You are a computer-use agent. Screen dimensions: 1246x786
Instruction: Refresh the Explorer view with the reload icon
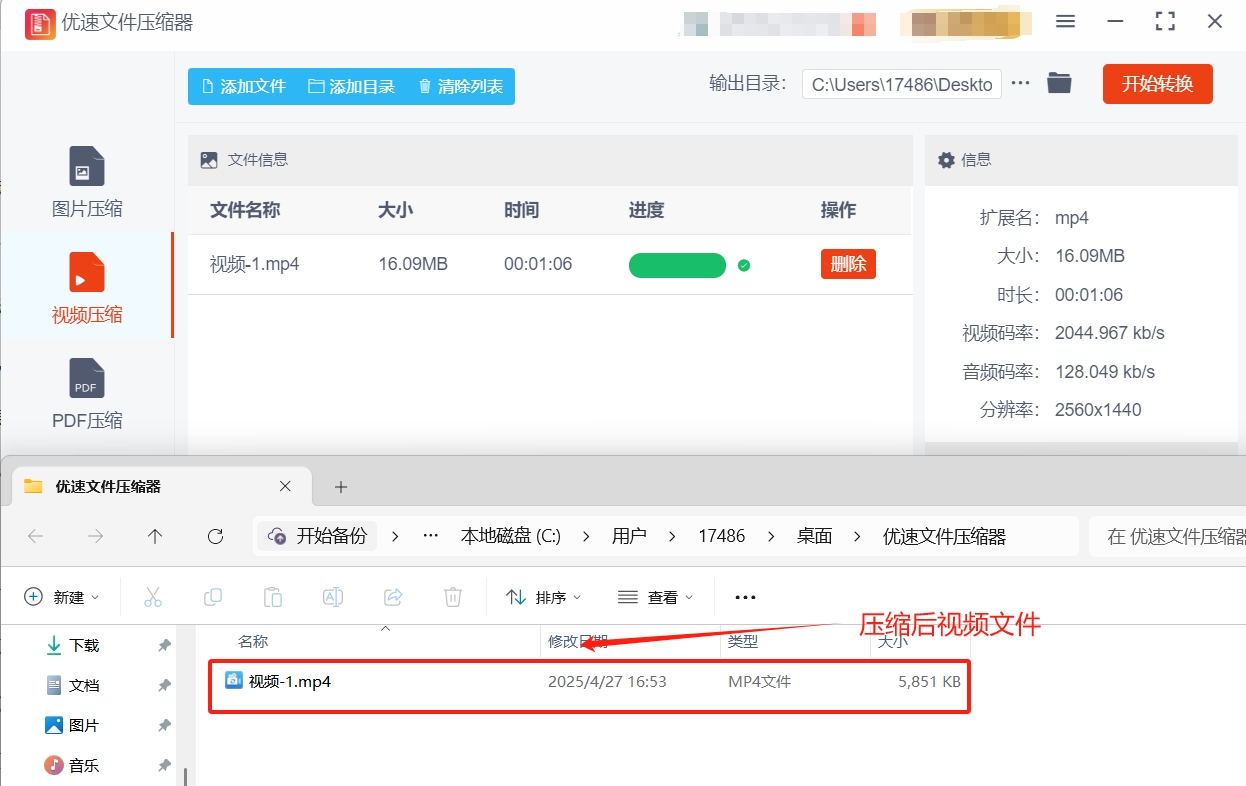[x=215, y=536]
